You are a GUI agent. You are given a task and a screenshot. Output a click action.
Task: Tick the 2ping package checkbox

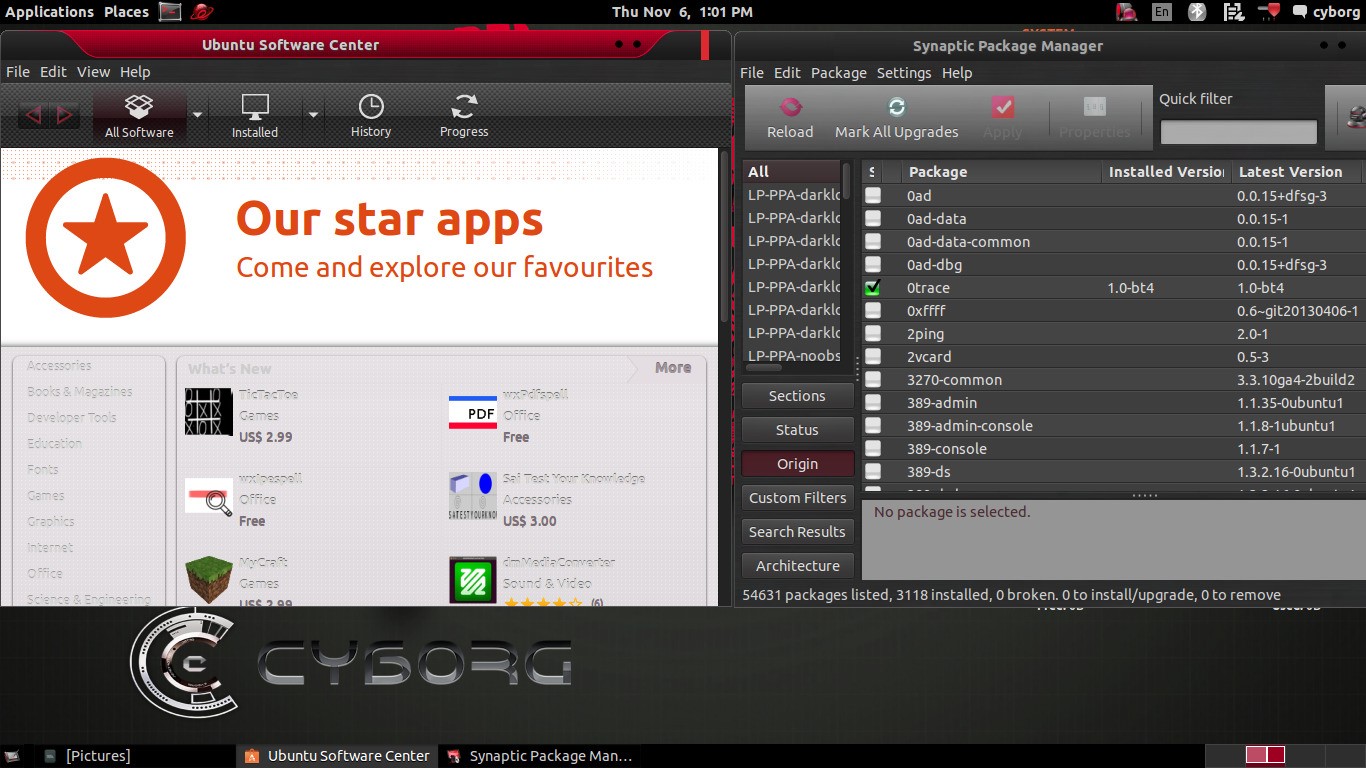click(x=873, y=334)
